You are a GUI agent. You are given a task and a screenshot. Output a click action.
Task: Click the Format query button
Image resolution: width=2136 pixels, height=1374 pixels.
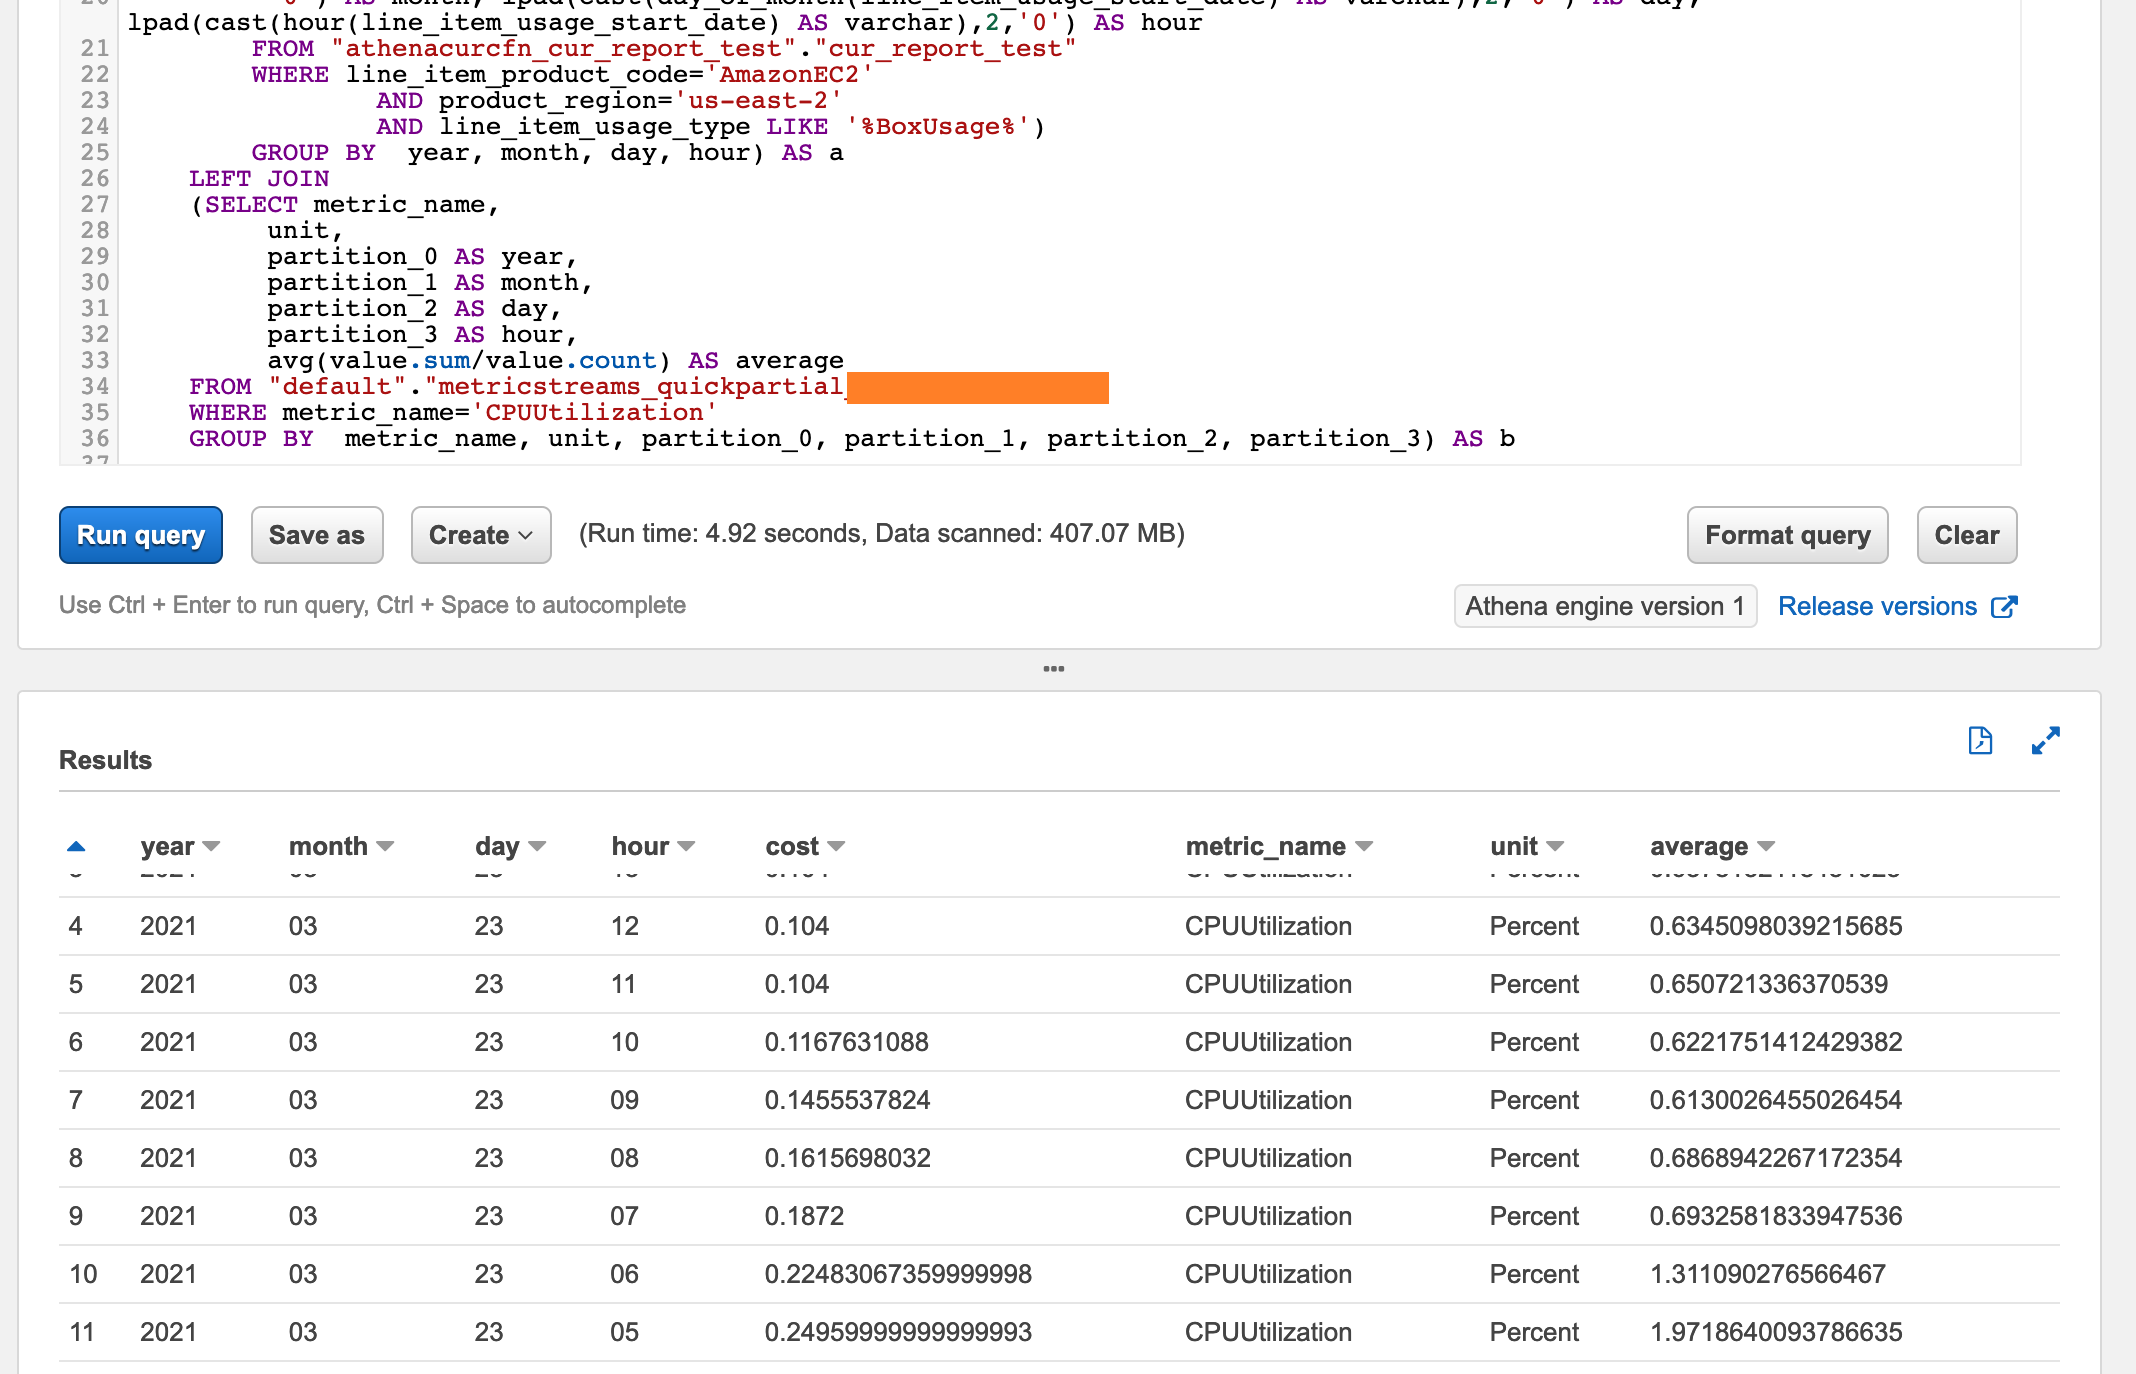click(x=1787, y=535)
